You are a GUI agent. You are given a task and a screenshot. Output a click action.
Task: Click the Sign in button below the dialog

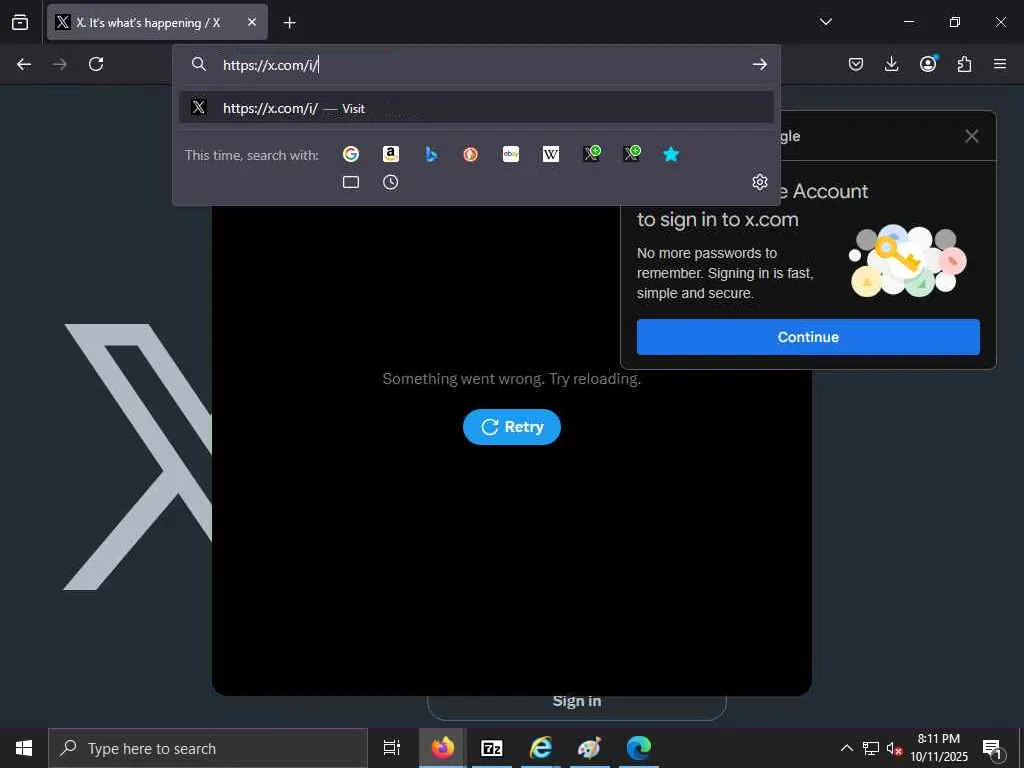click(577, 701)
